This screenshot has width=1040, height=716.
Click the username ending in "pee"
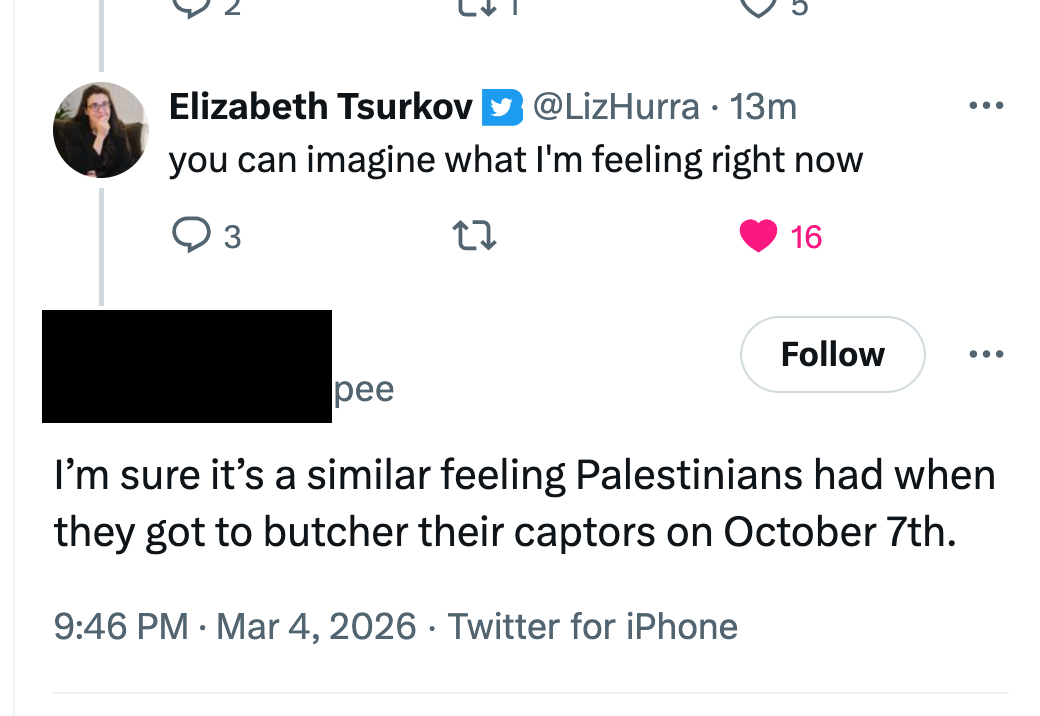(364, 389)
